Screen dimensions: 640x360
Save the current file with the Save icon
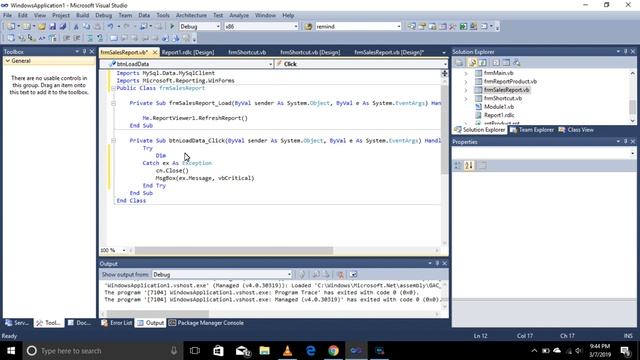point(53,27)
